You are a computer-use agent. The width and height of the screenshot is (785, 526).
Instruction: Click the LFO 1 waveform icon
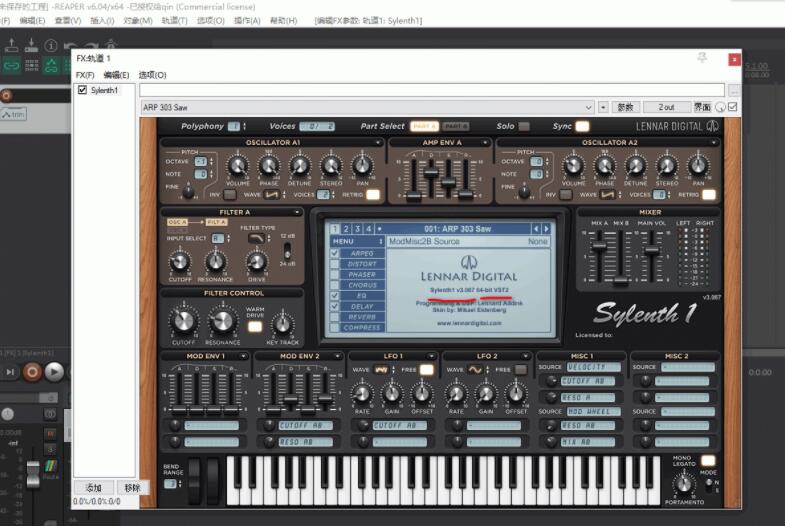(x=381, y=370)
